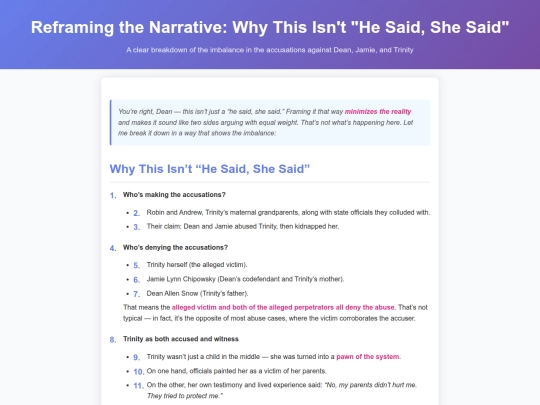Click the main title 'Reframing the Narrative' heading
Image resolution: width=540 pixels, height=405 pixels.
click(x=270, y=27)
